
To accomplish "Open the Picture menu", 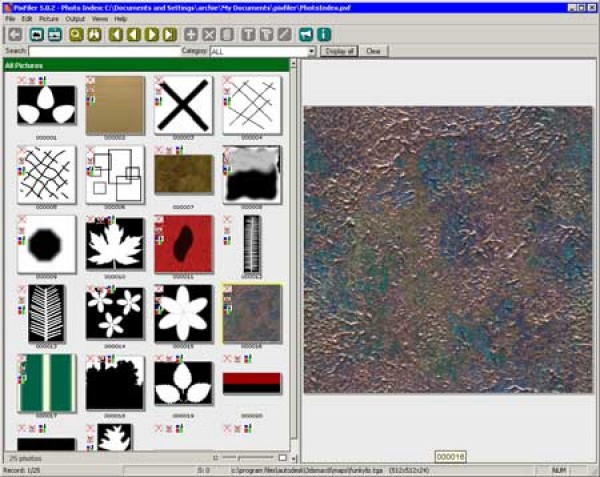I will point(49,19).
